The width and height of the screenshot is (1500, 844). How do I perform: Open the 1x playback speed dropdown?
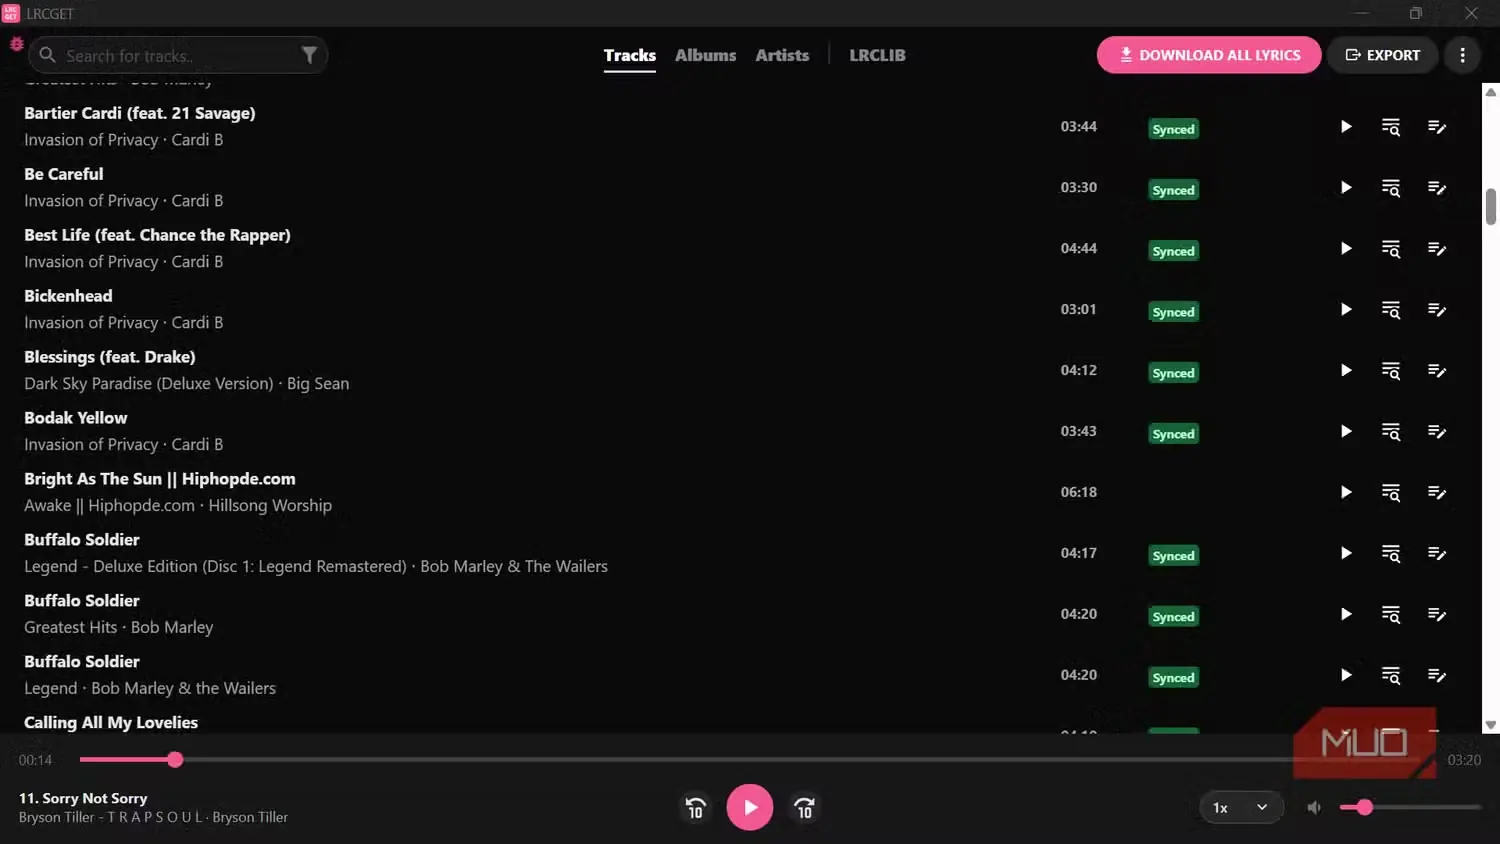(x=1241, y=807)
